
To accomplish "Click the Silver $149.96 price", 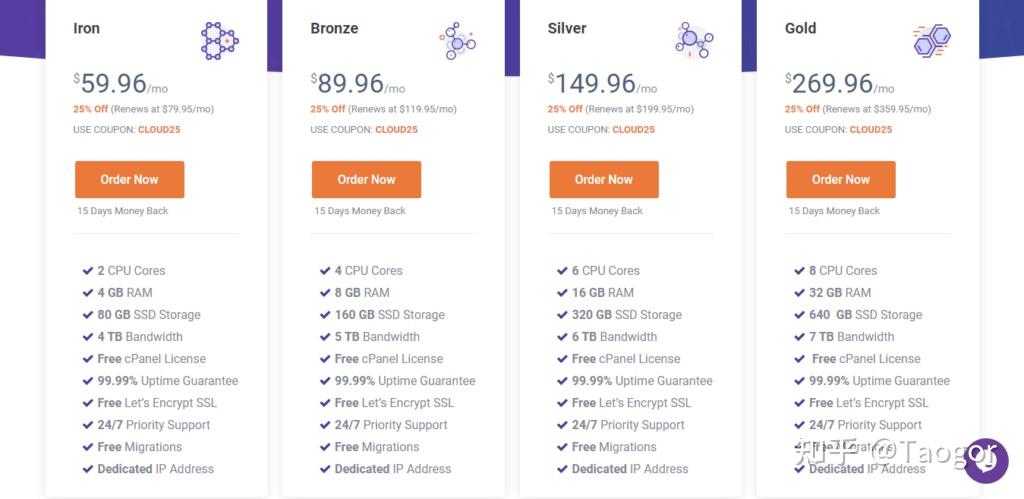I will pos(592,84).
